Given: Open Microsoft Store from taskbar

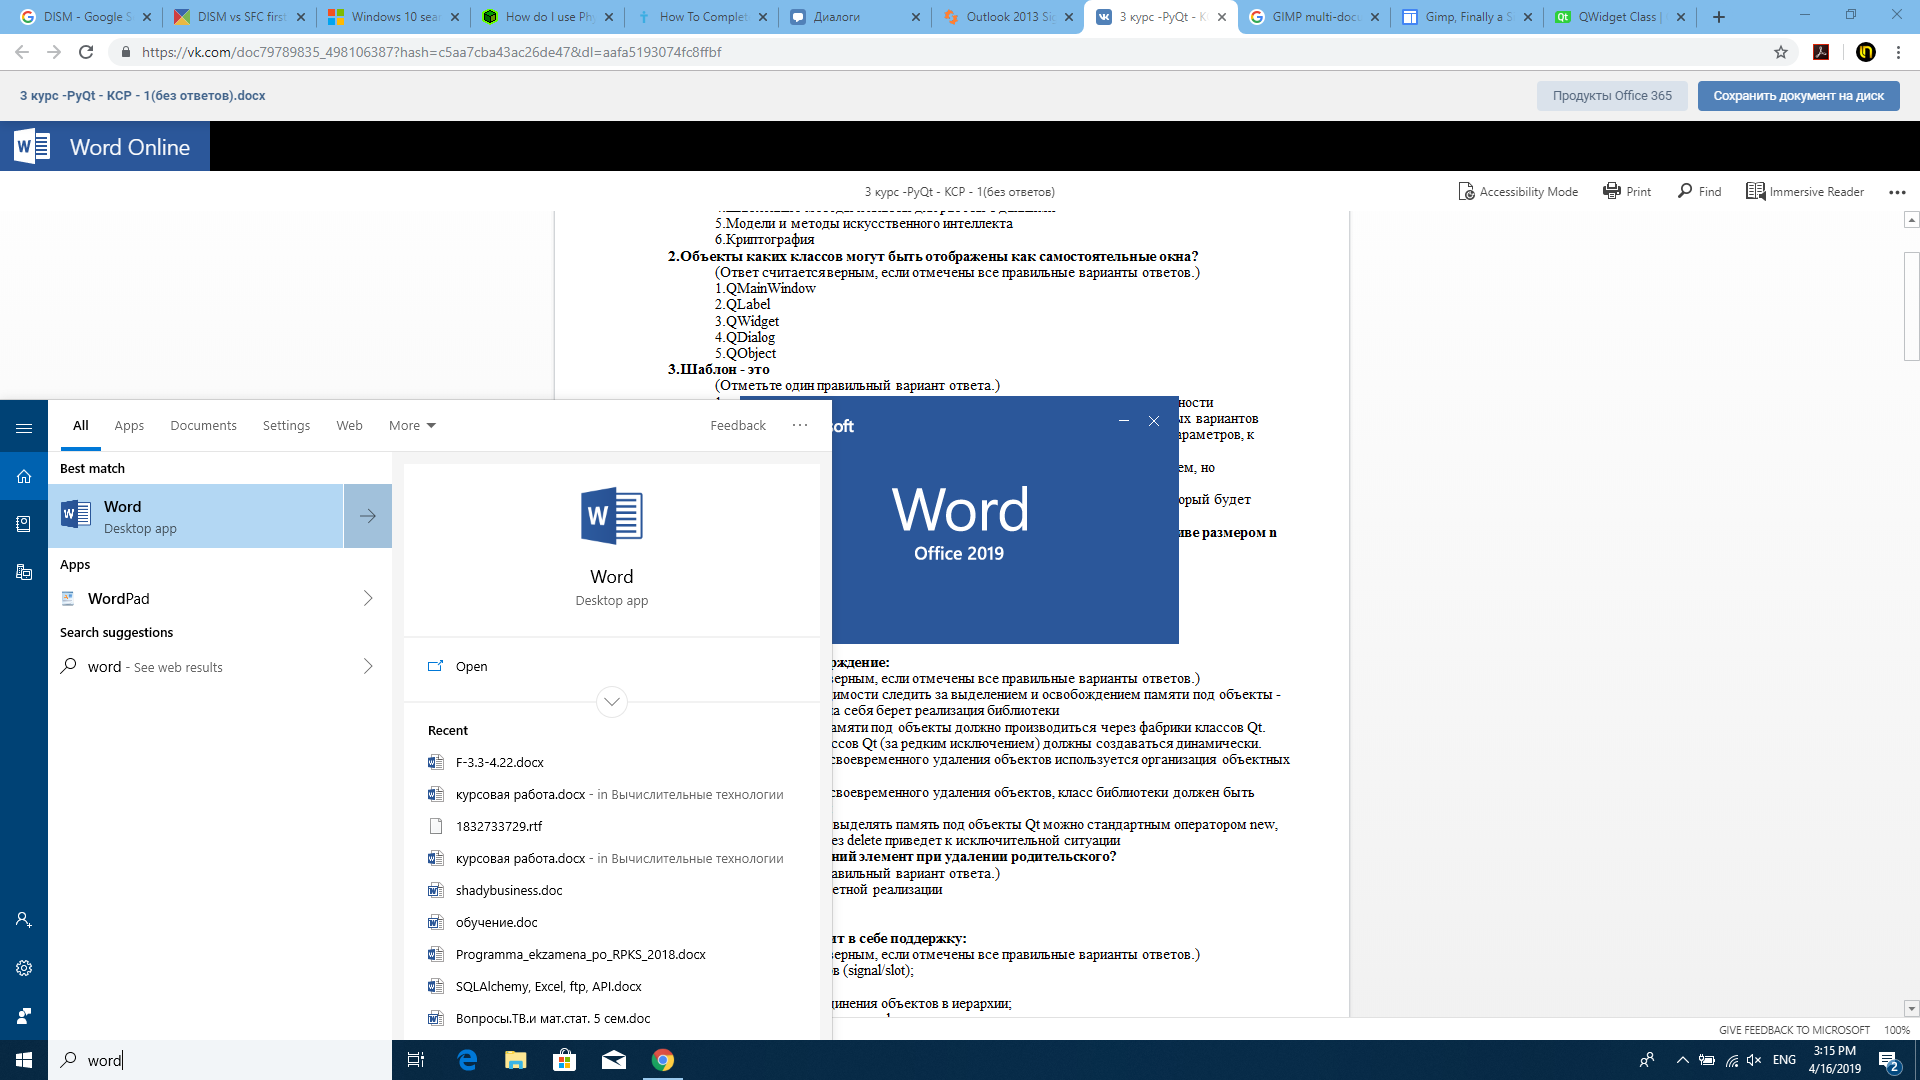Looking at the screenshot, I should pos(564,1060).
